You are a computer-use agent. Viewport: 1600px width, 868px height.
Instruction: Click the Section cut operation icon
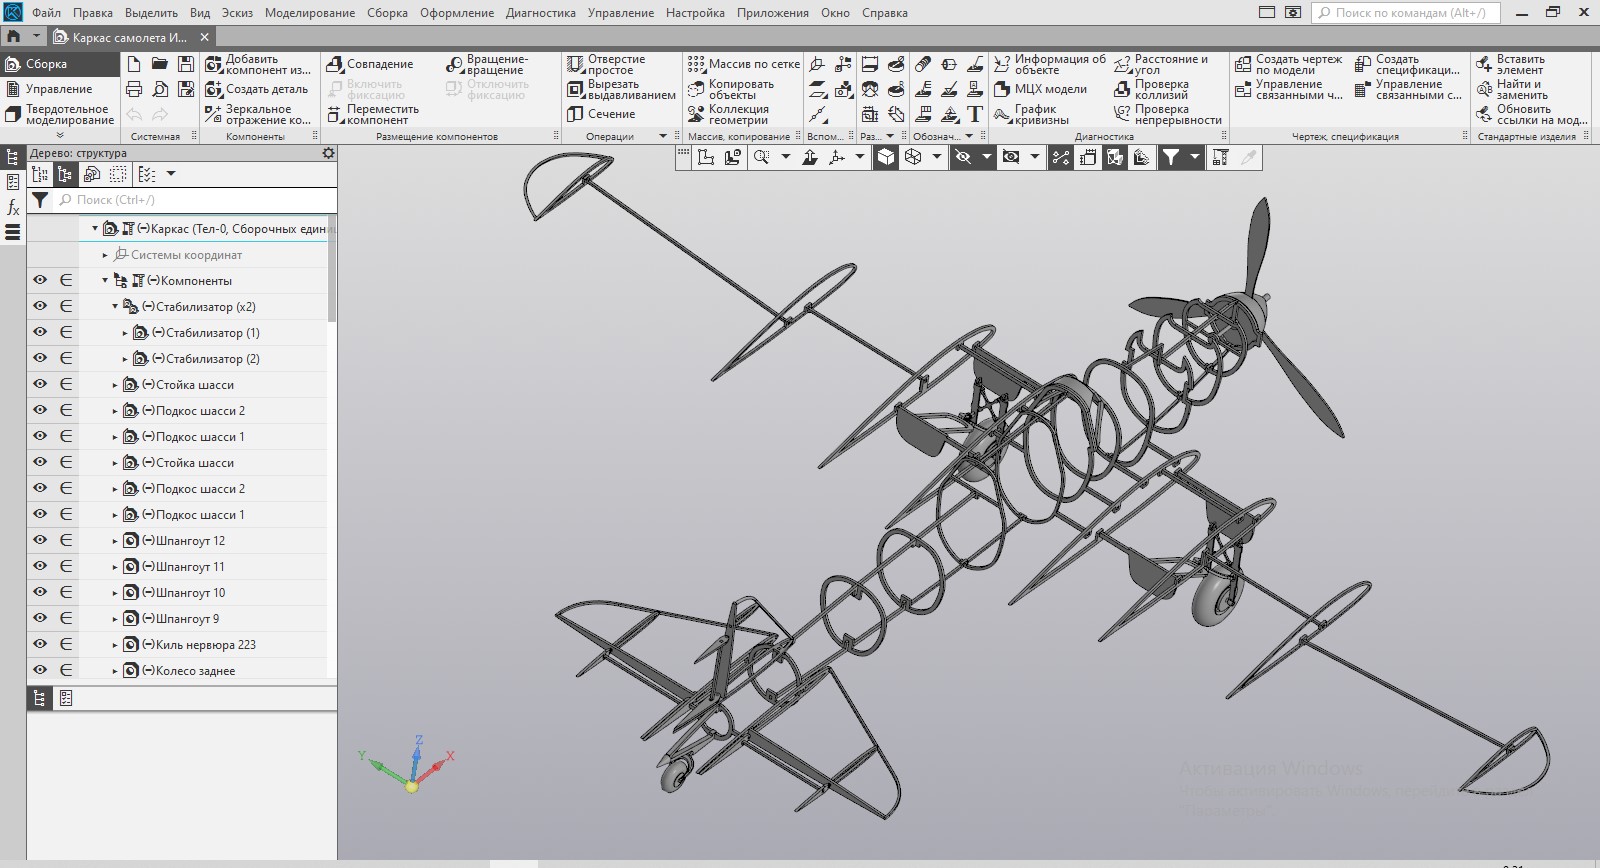pyautogui.click(x=575, y=114)
